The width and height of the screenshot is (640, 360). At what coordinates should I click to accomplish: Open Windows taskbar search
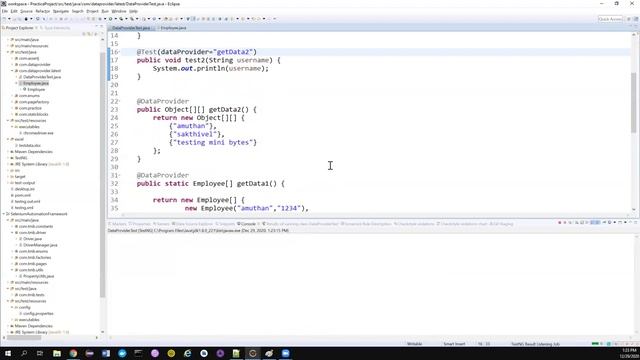click(x=24, y=353)
